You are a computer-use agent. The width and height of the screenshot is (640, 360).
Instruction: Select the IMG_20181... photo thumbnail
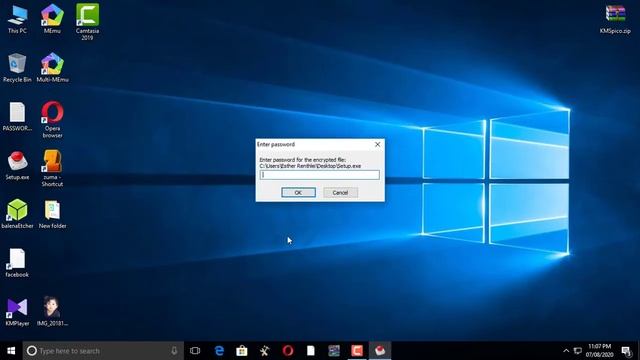pos(52,312)
